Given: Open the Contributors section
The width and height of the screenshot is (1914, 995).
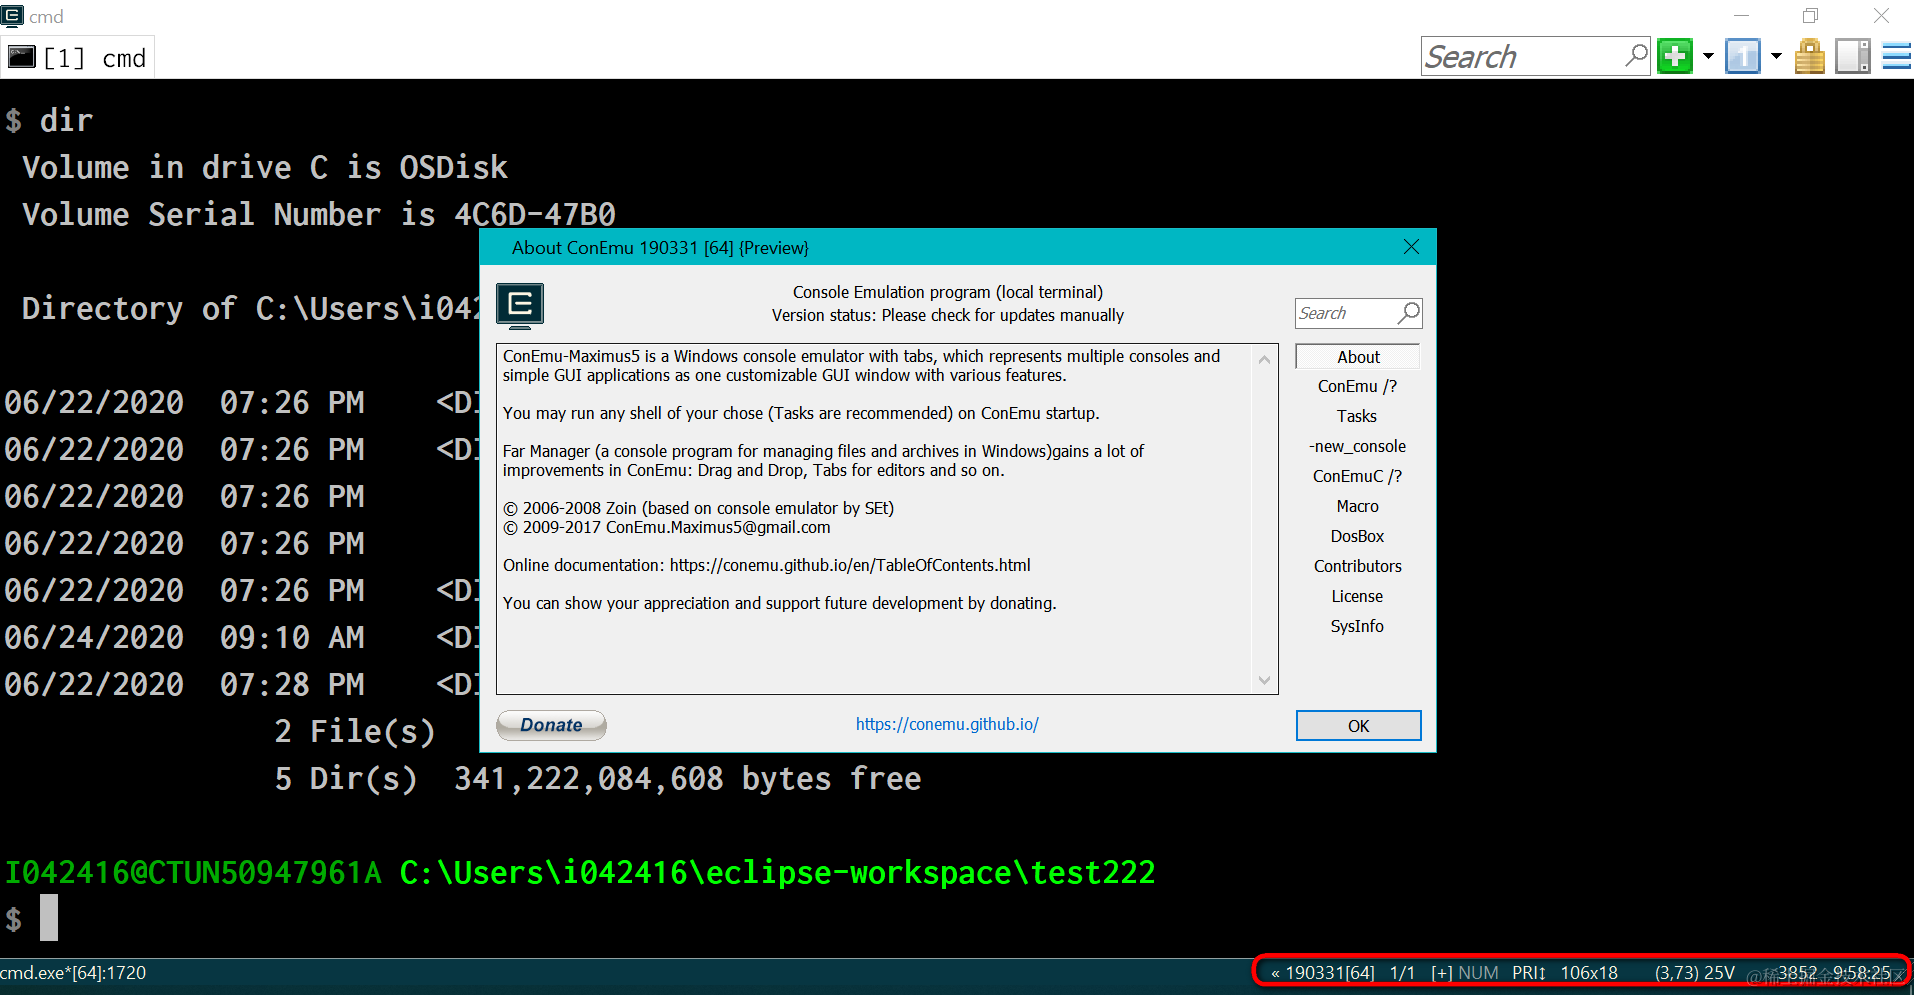Looking at the screenshot, I should (1357, 566).
